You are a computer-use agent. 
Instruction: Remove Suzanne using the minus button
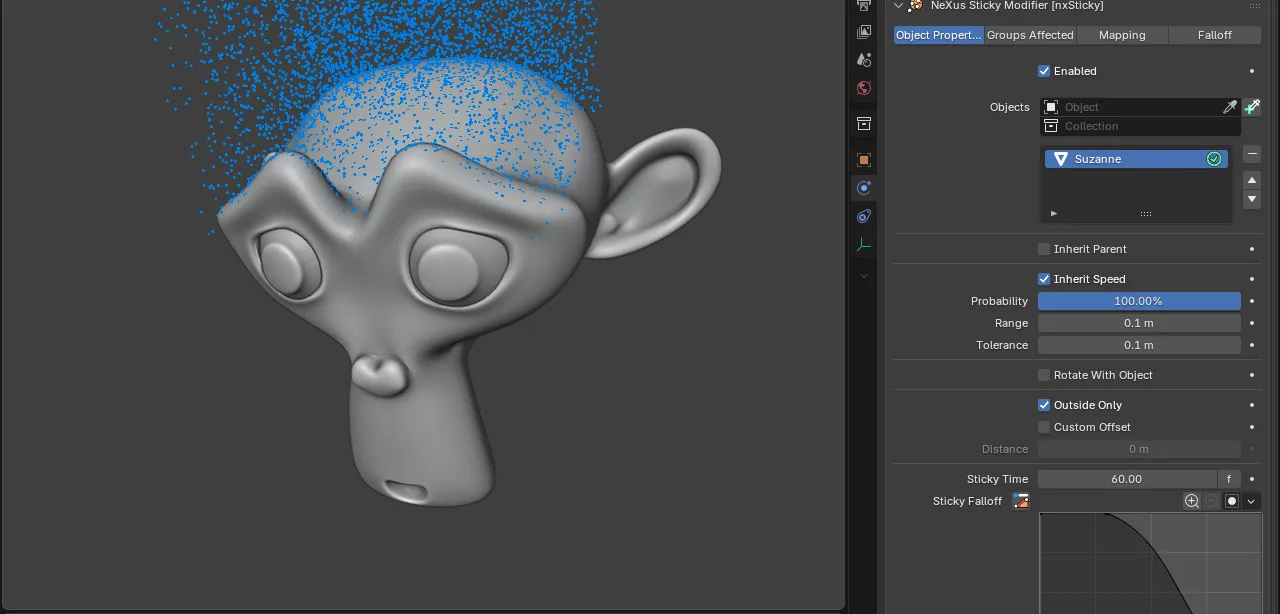coord(1252,154)
